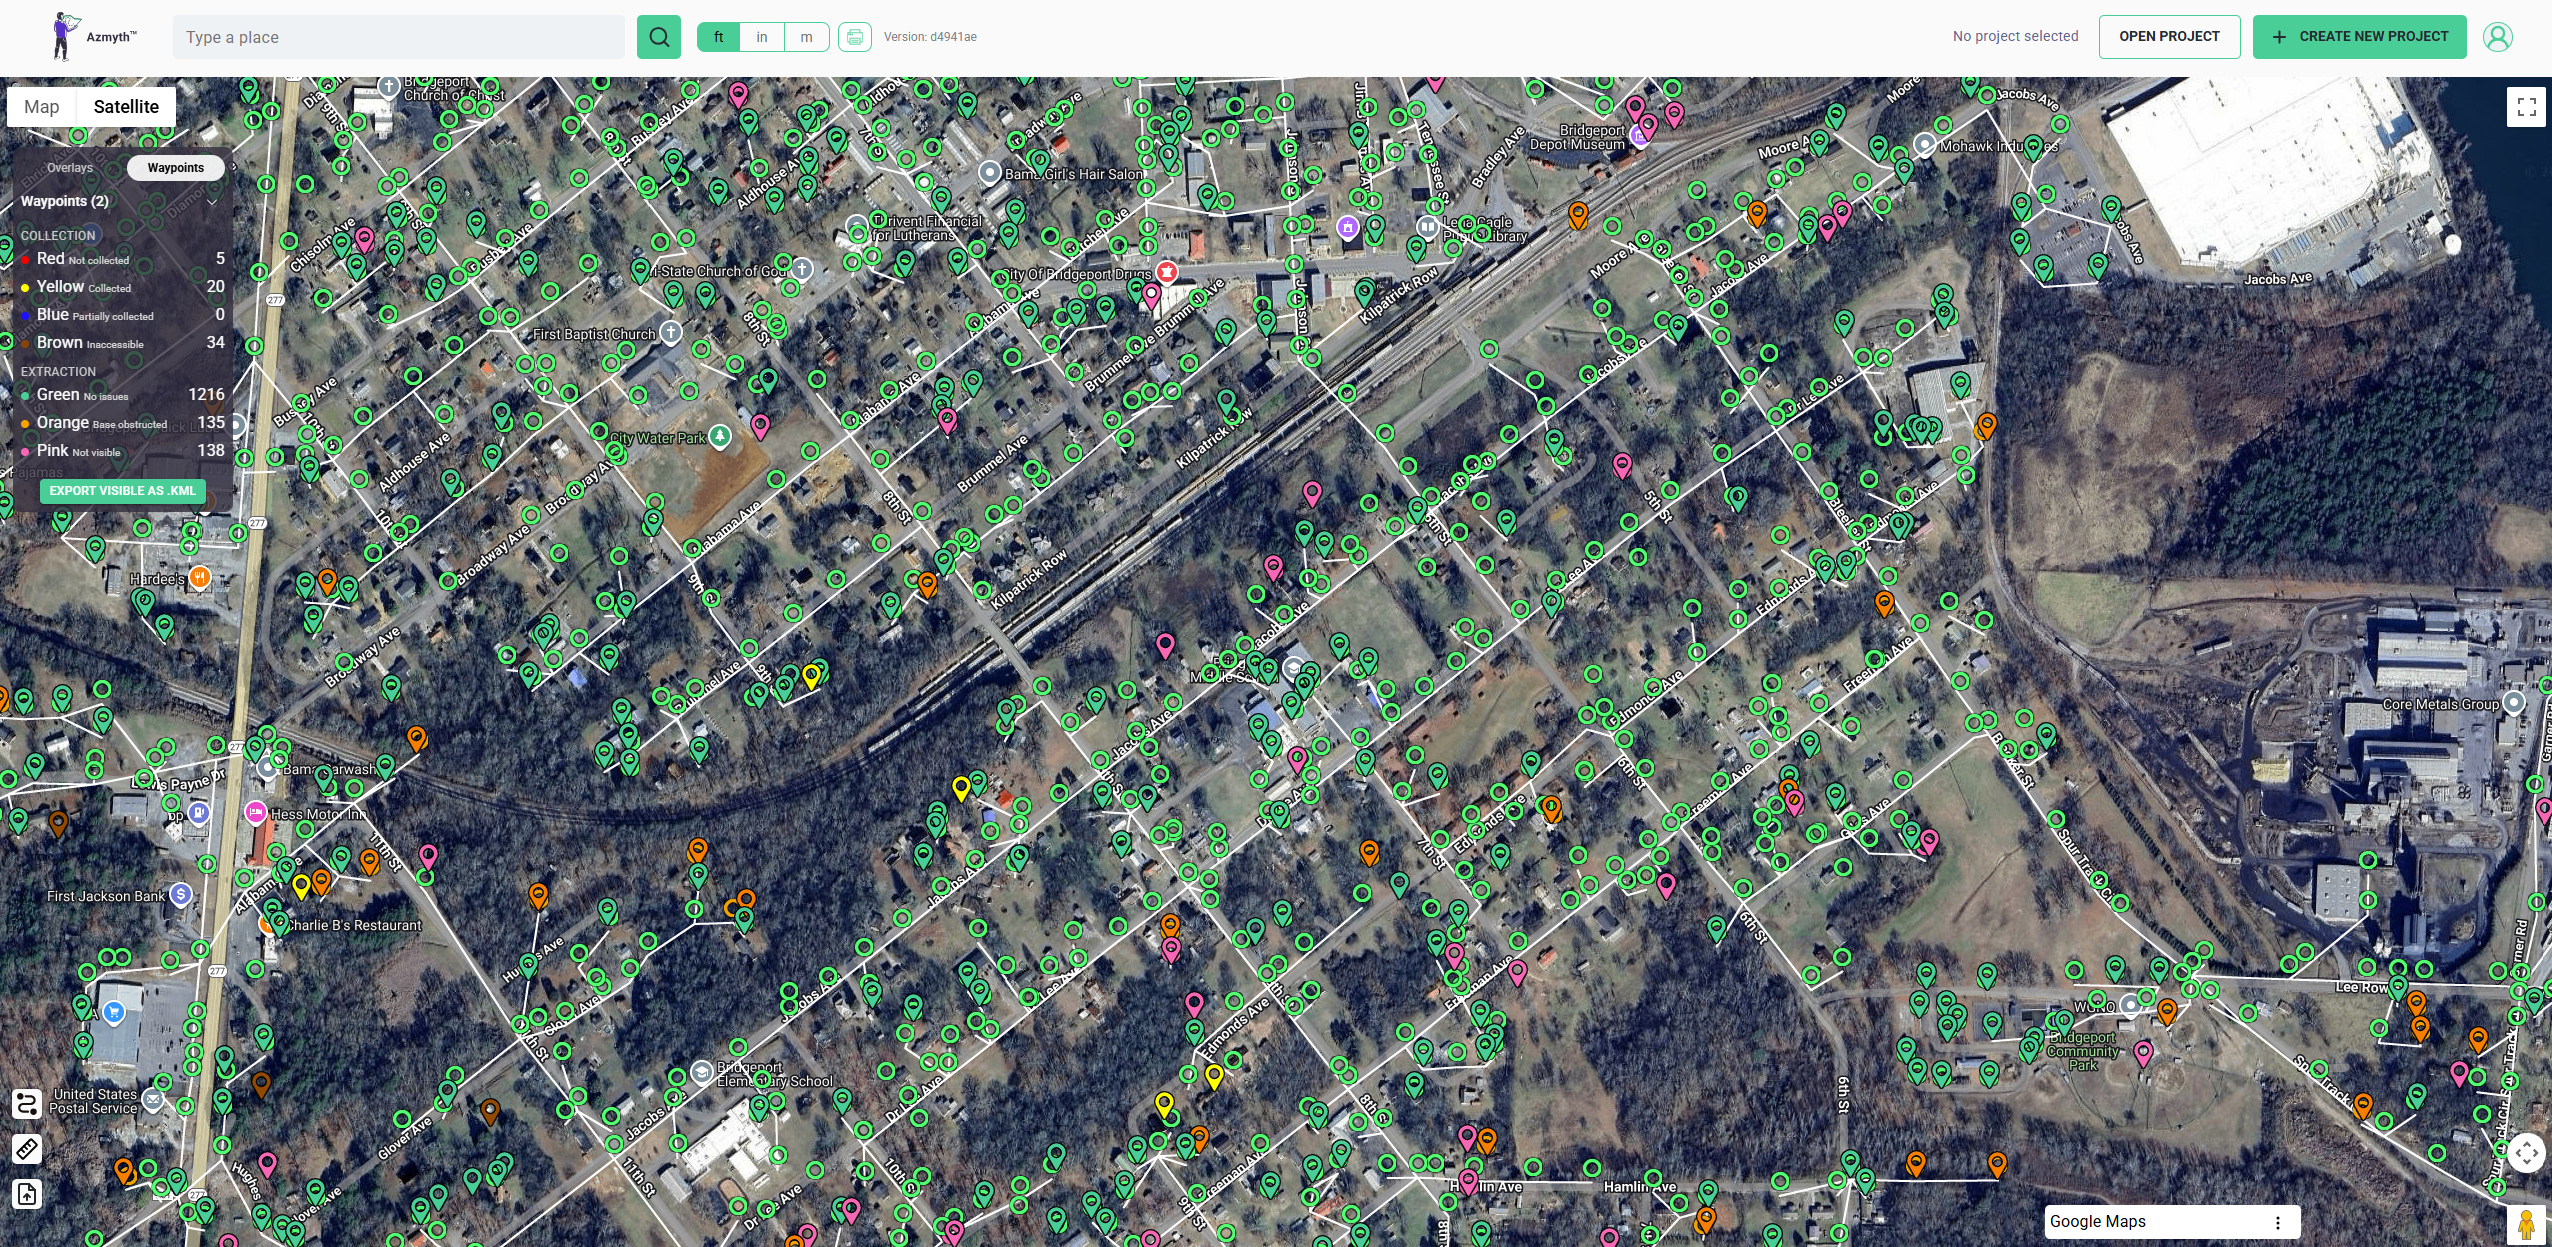
Task: Click the City Of Bridgeport Drugs marker
Action: tap(1166, 272)
